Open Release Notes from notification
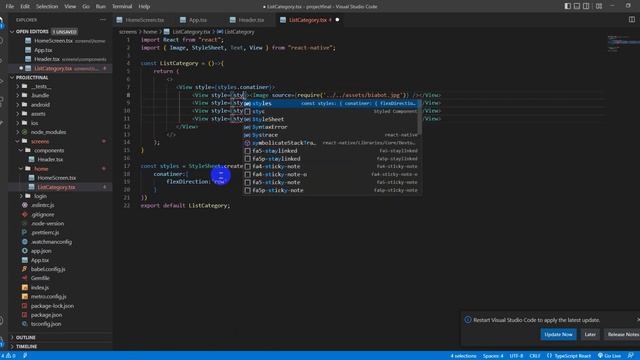 pos(623,334)
